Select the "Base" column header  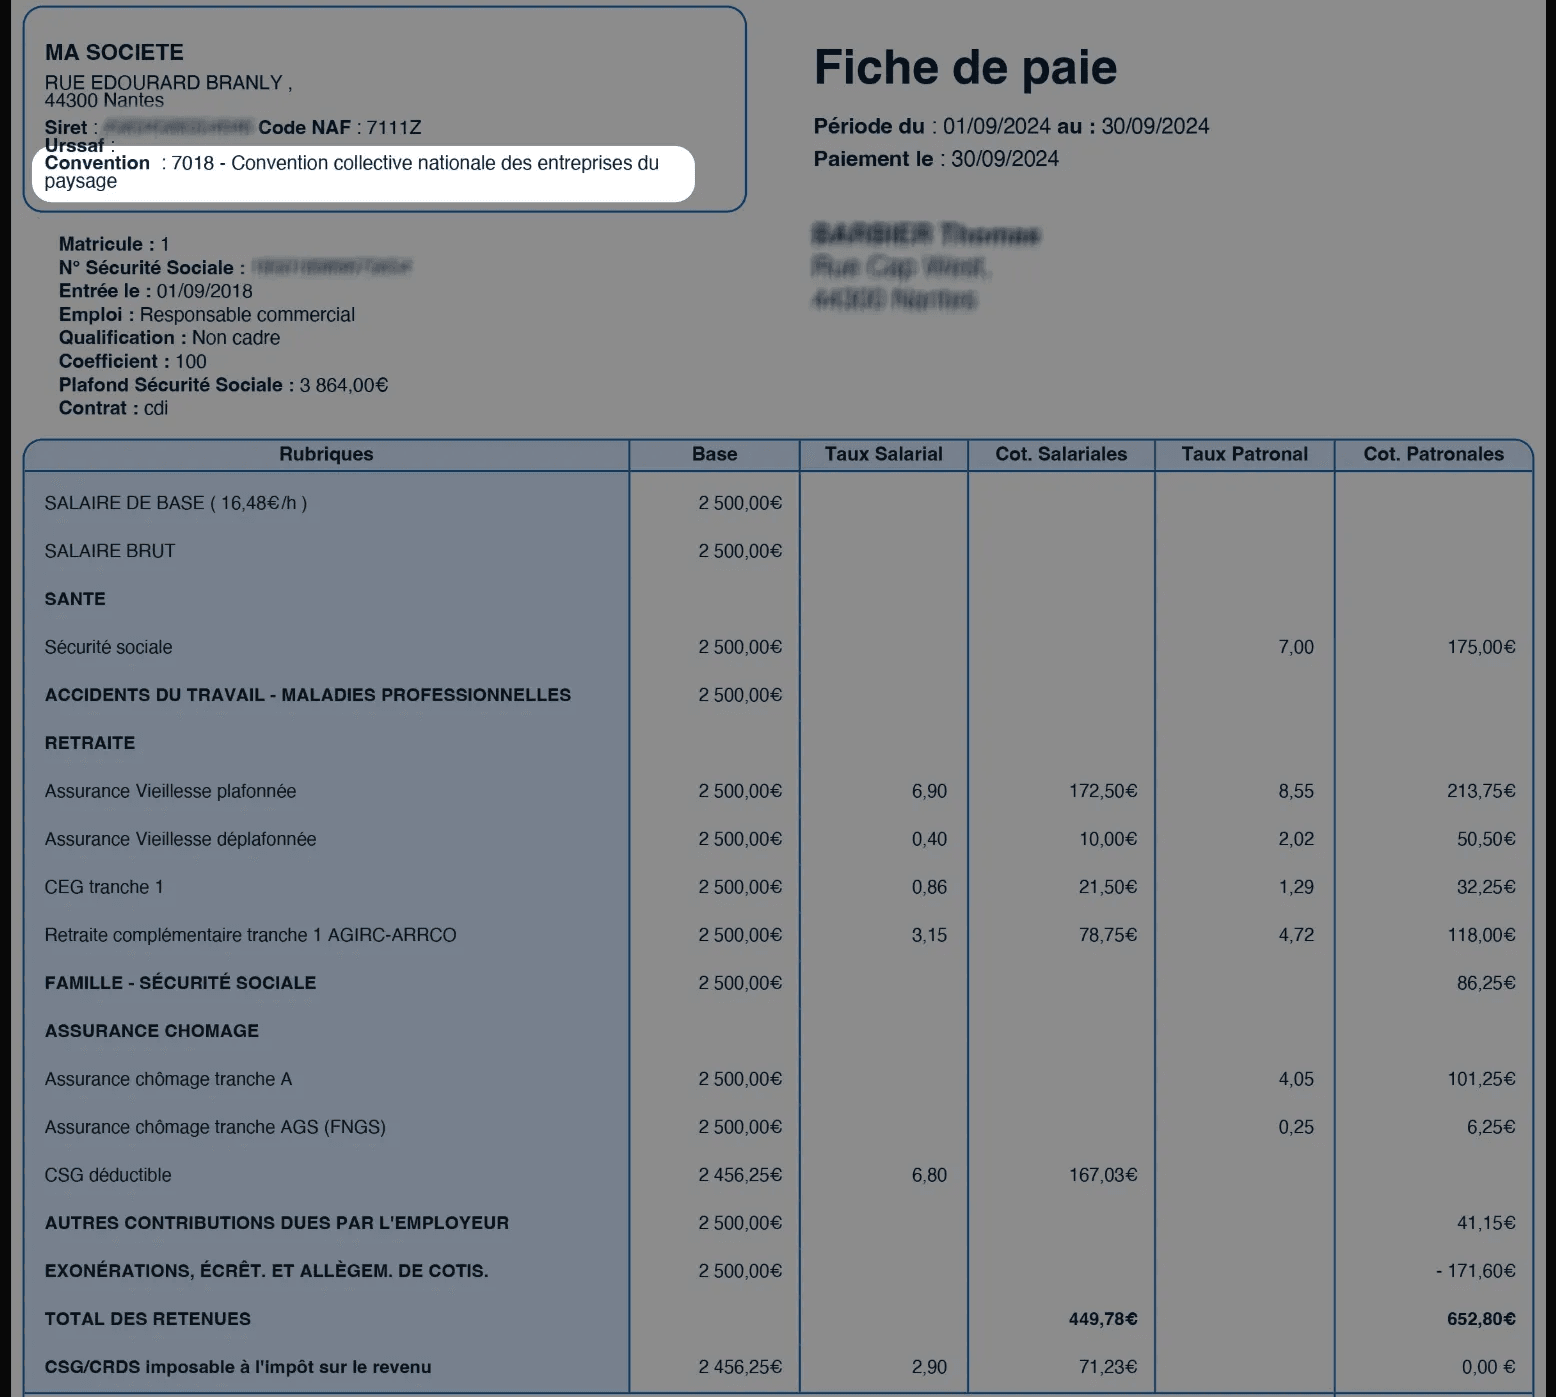tap(714, 454)
